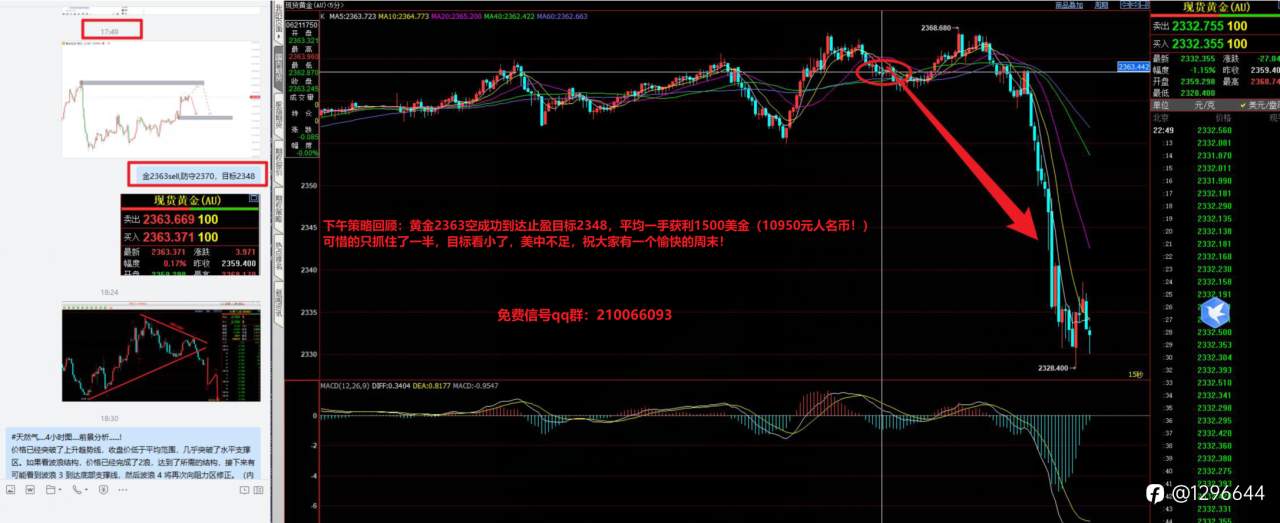Open the 18:24 candlestick chart image
1280x523 pixels.
pyautogui.click(x=160, y=353)
